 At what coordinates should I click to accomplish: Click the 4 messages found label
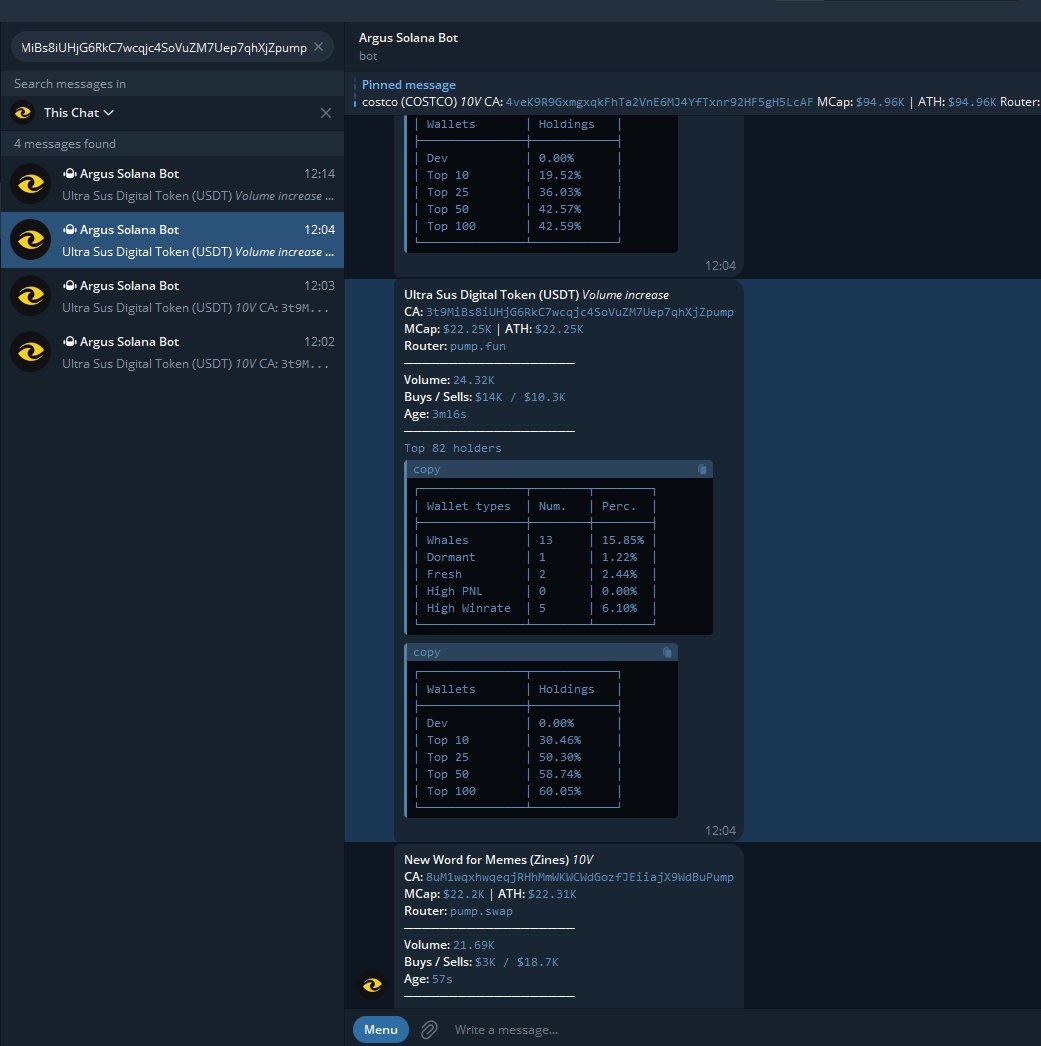65,144
